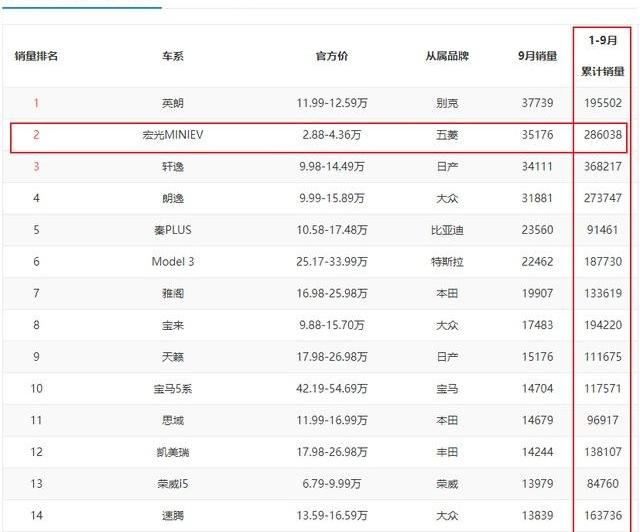Image resolution: width=640 pixels, height=532 pixels.
Task: Select the 1-9月 累计销量 header
Action: (603, 56)
